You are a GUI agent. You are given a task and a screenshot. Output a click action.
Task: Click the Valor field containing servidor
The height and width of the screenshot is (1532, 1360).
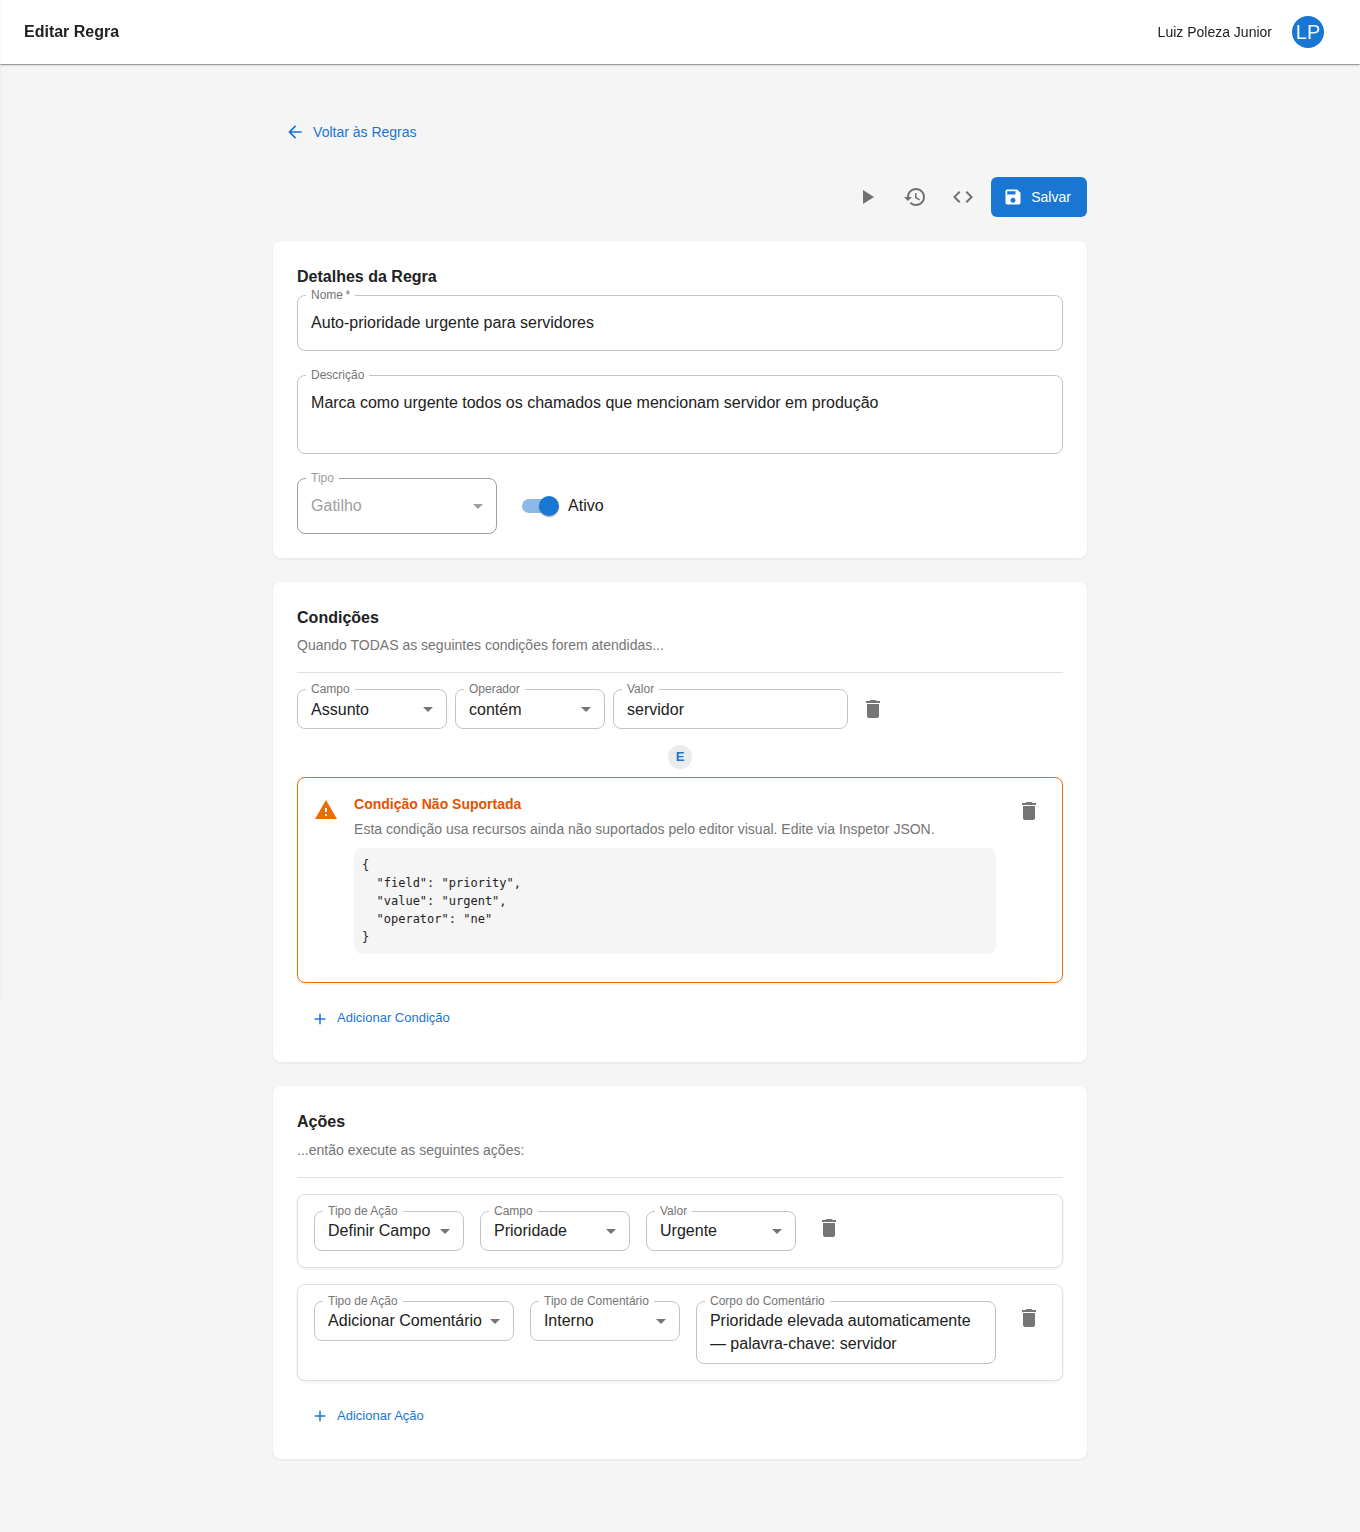[x=730, y=709]
